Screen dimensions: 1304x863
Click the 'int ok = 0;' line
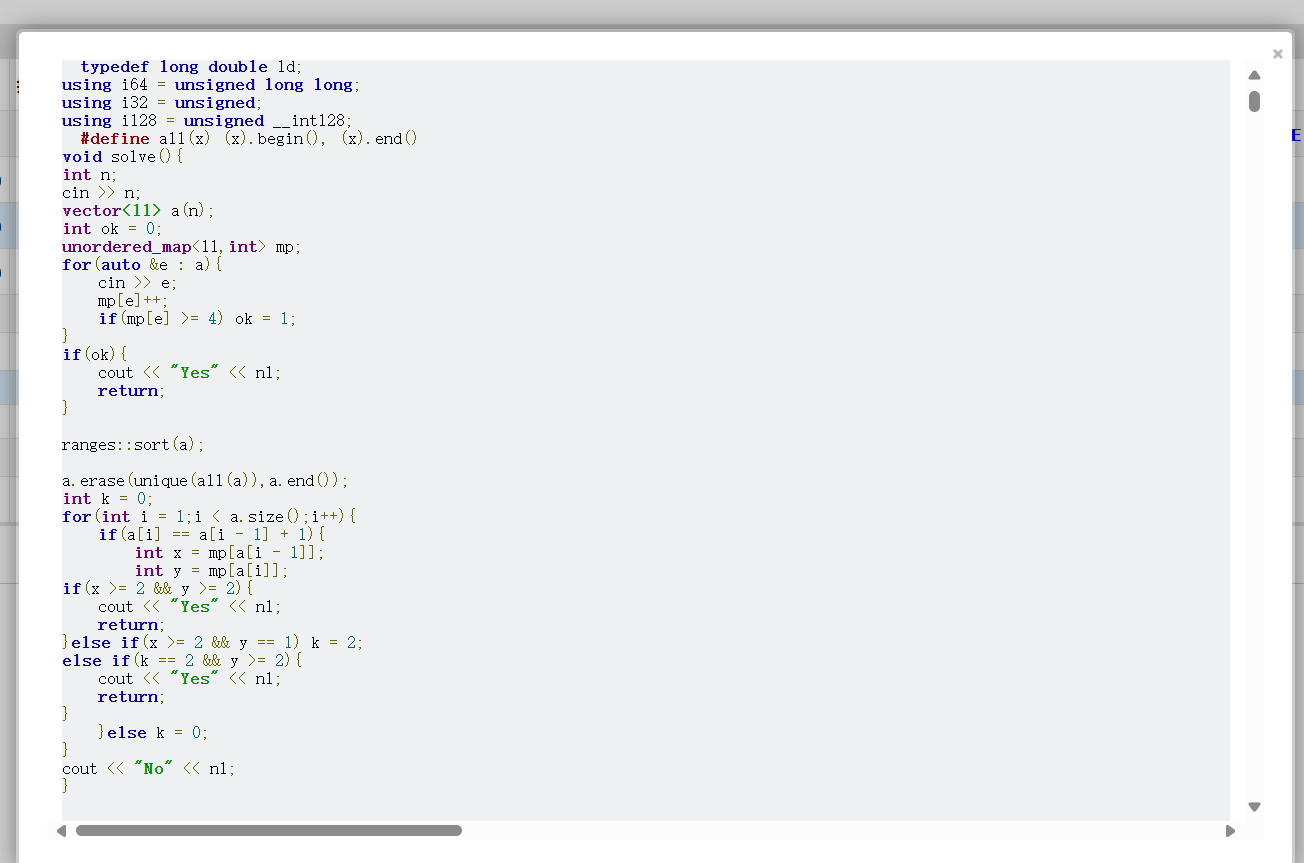112,229
